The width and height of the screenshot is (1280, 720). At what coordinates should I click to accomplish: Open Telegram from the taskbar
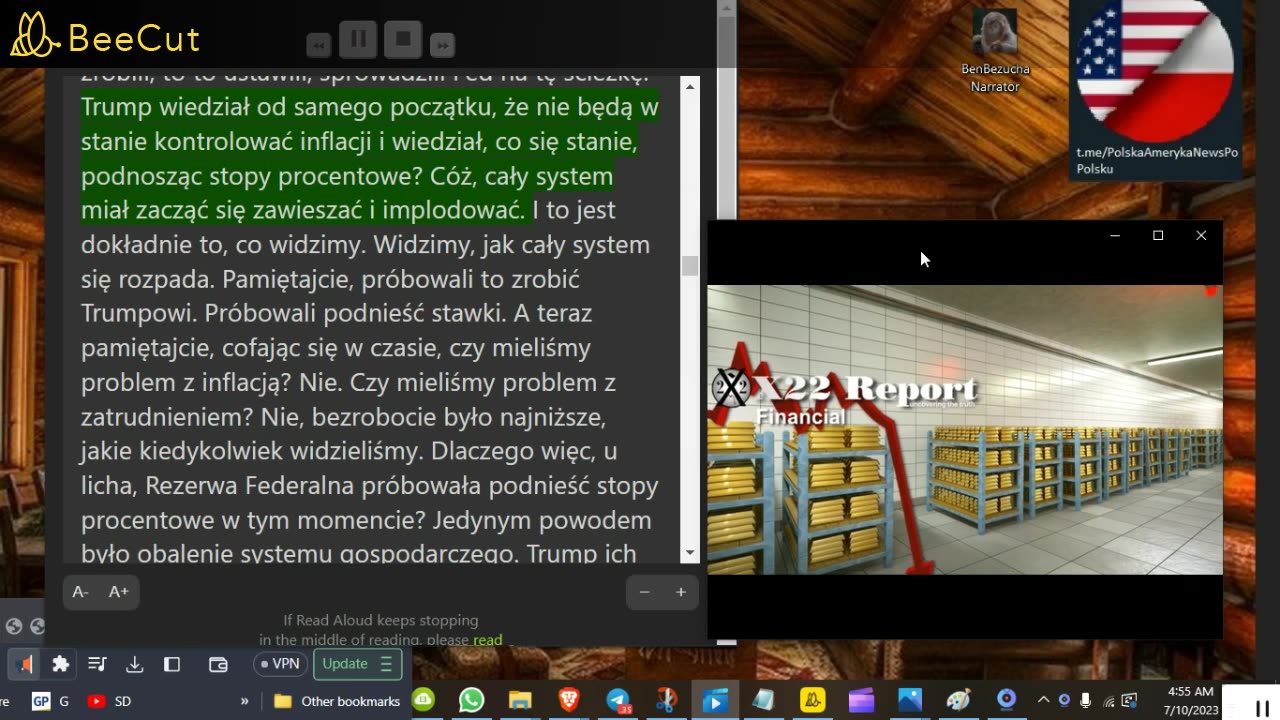[x=618, y=700]
